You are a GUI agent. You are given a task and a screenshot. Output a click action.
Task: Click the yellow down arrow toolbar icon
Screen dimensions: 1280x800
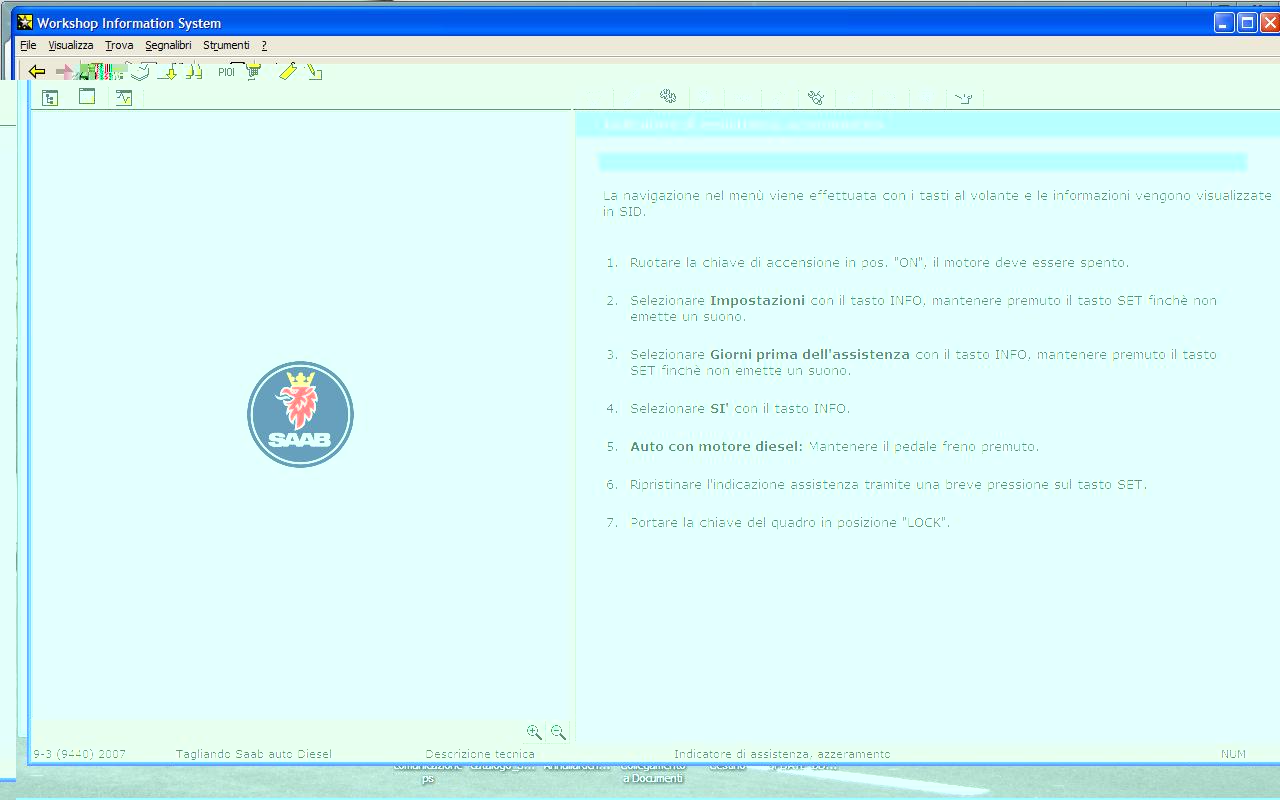[171, 71]
